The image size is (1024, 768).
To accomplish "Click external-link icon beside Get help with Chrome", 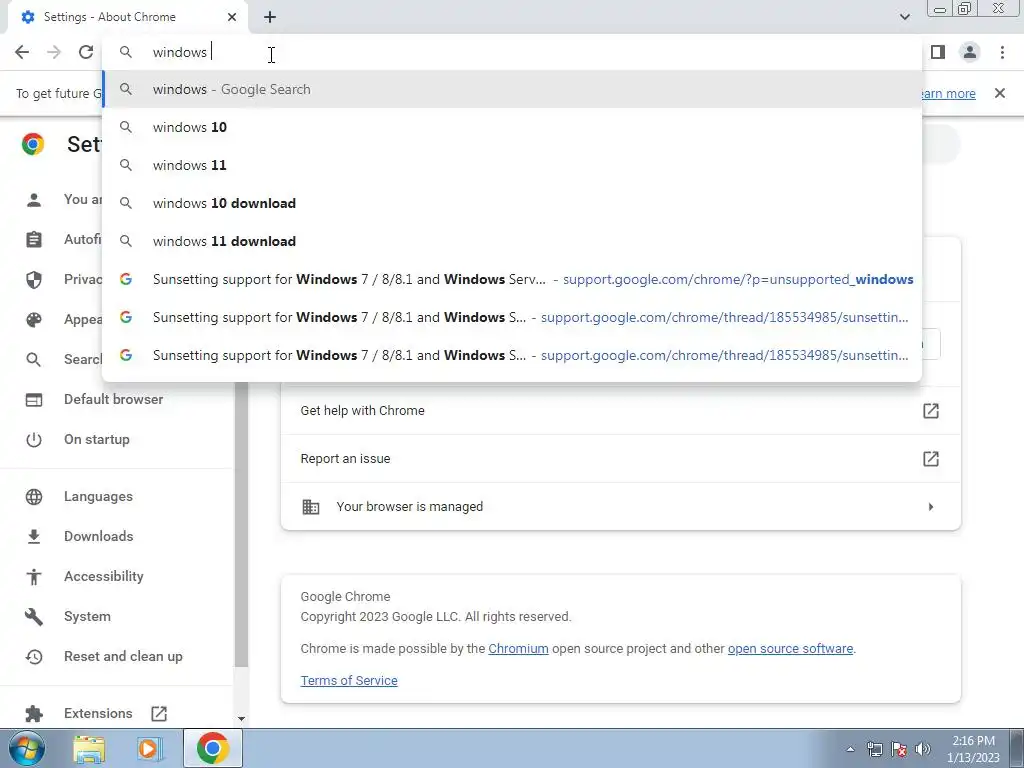I will (x=931, y=411).
